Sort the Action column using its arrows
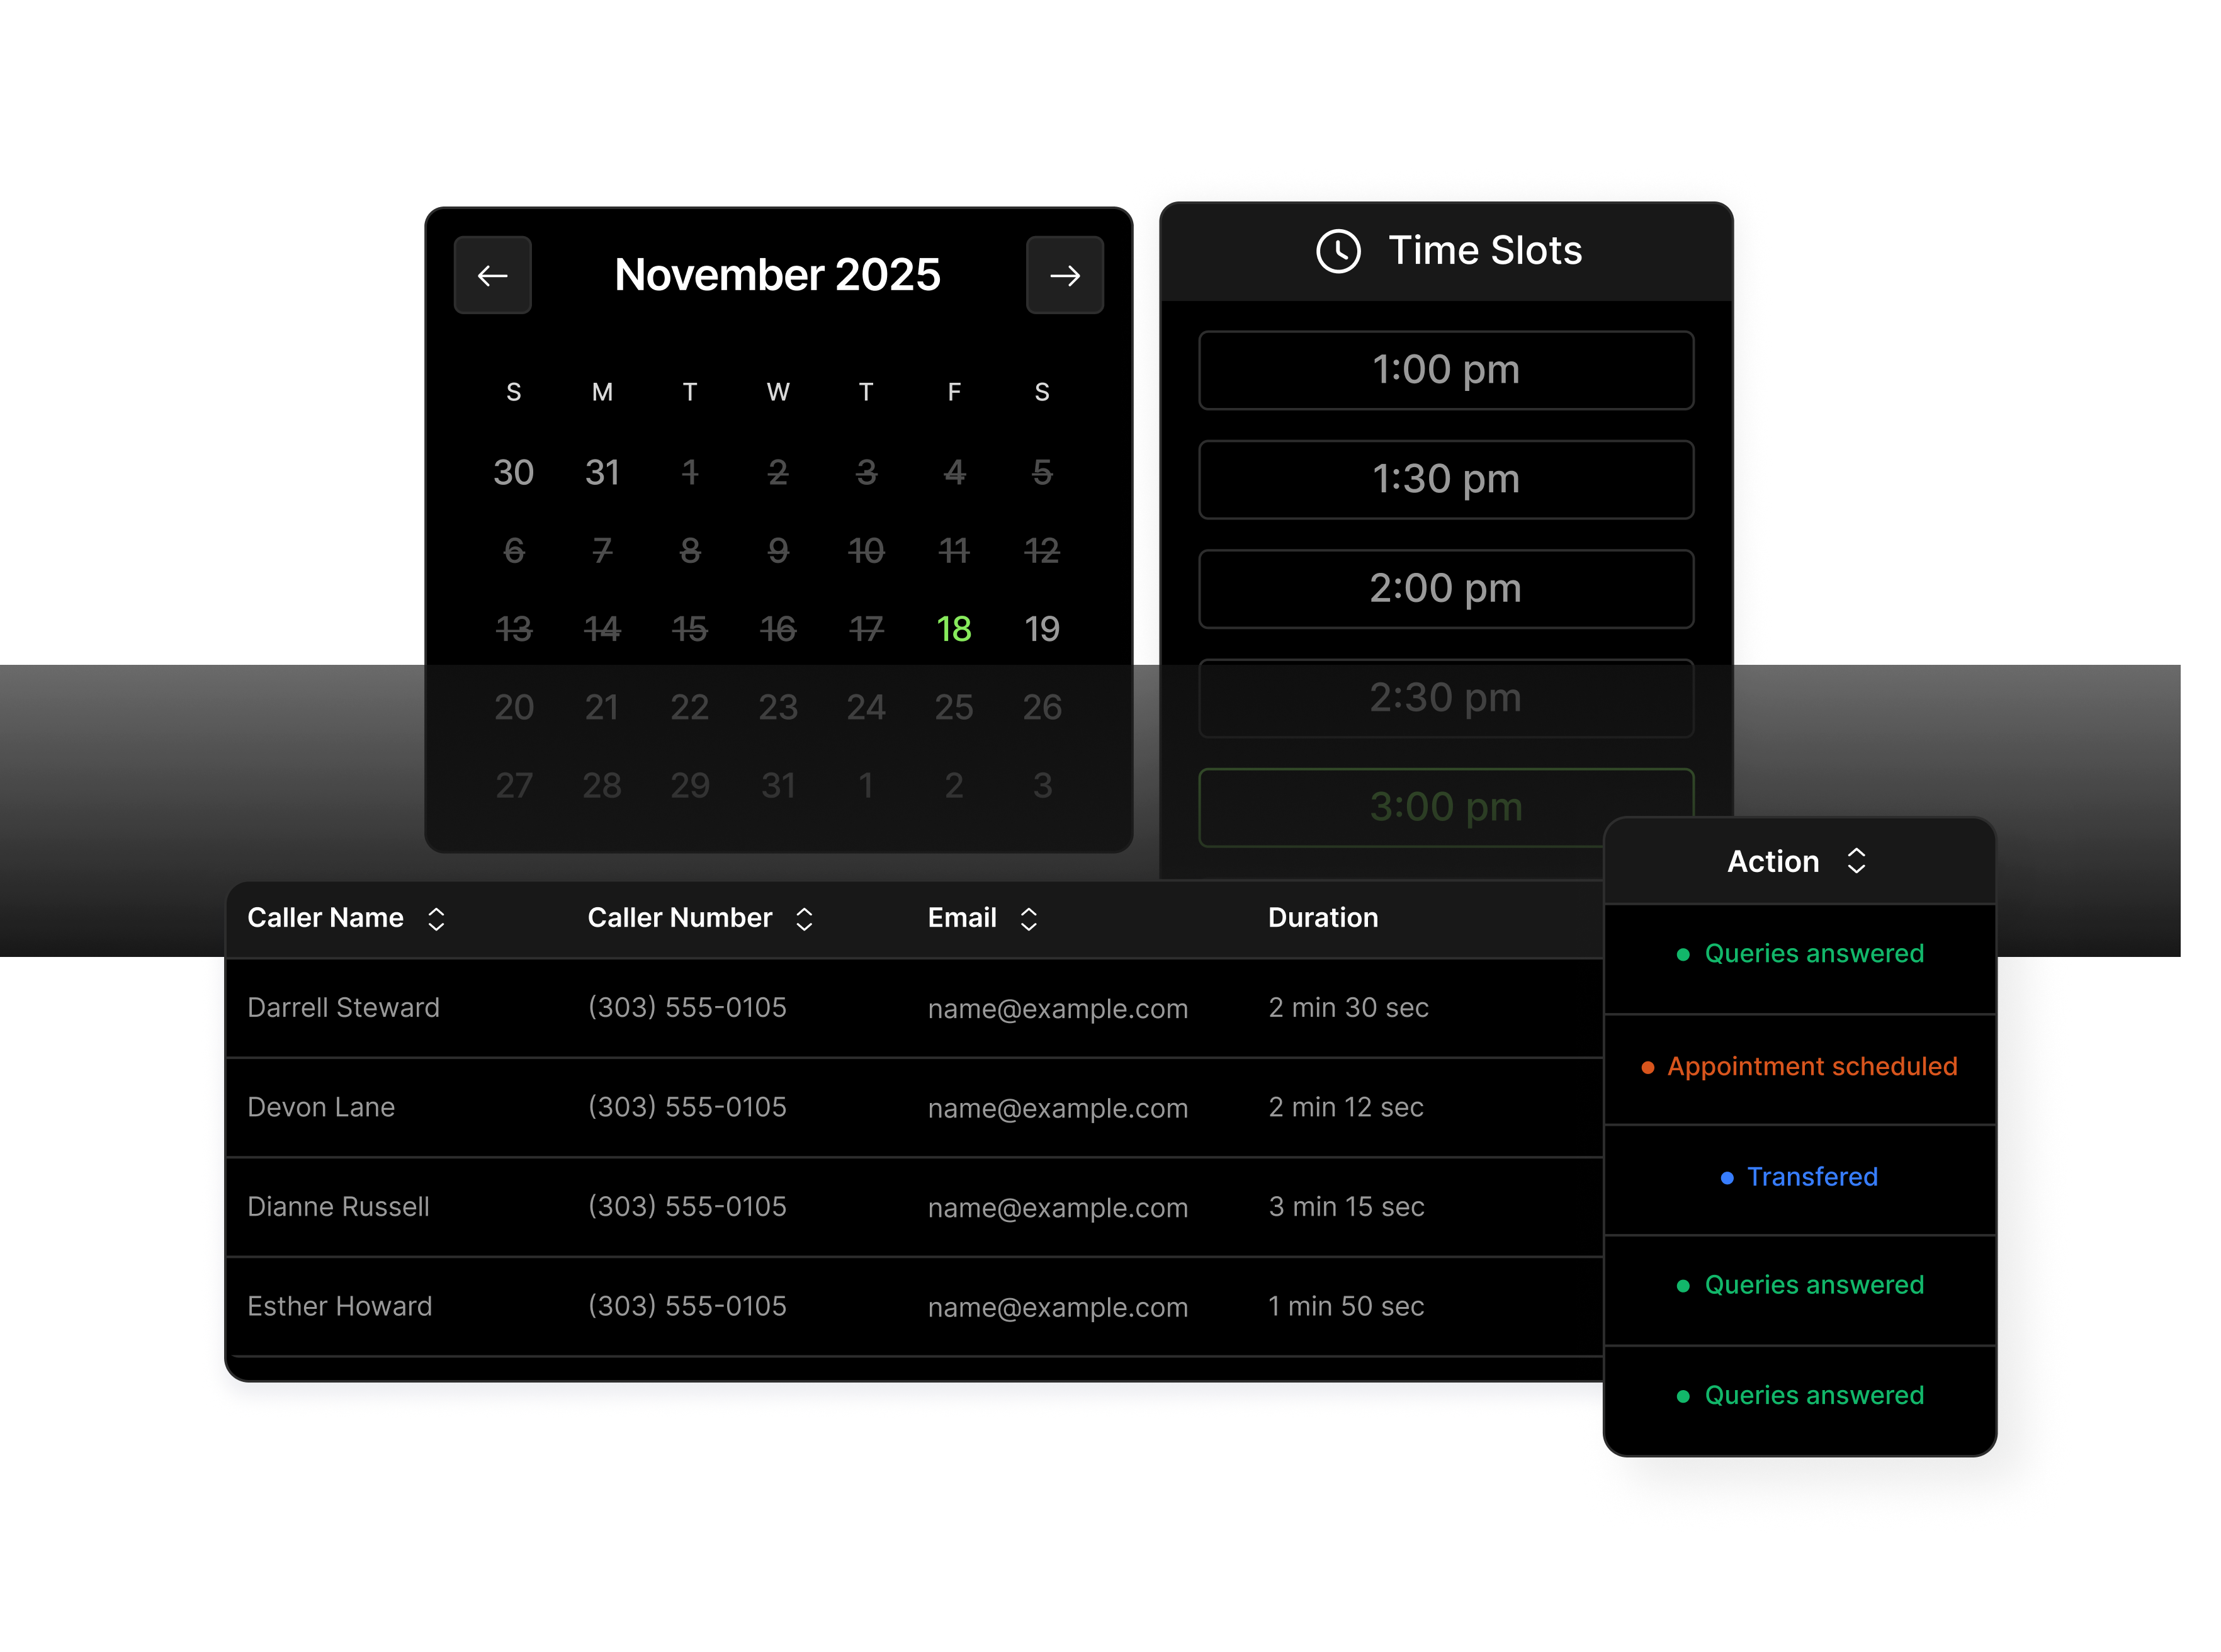The height and width of the screenshot is (1652, 2221). (1856, 861)
